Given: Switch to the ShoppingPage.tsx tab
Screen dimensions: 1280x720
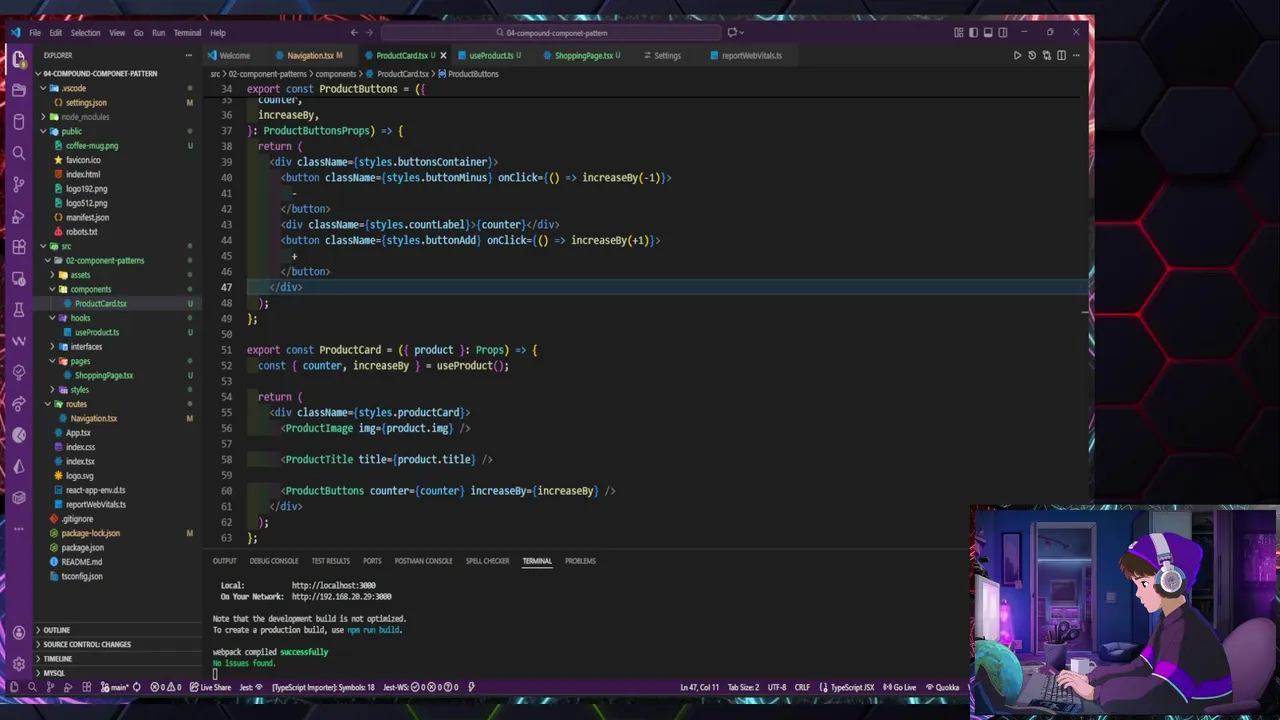Looking at the screenshot, I should (584, 56).
